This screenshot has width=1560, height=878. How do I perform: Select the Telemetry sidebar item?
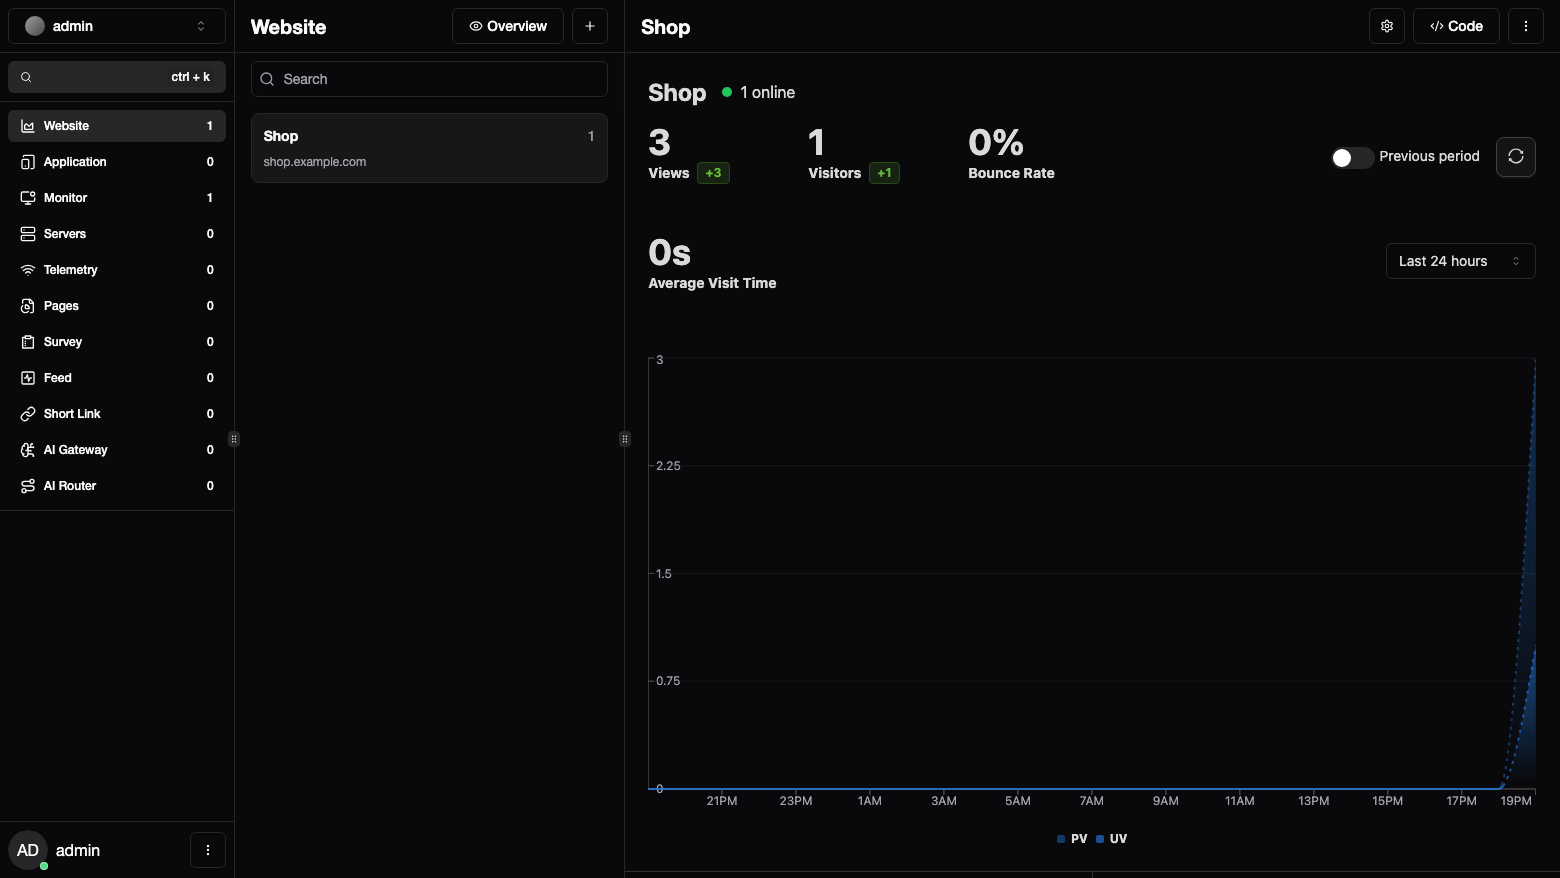pos(117,270)
